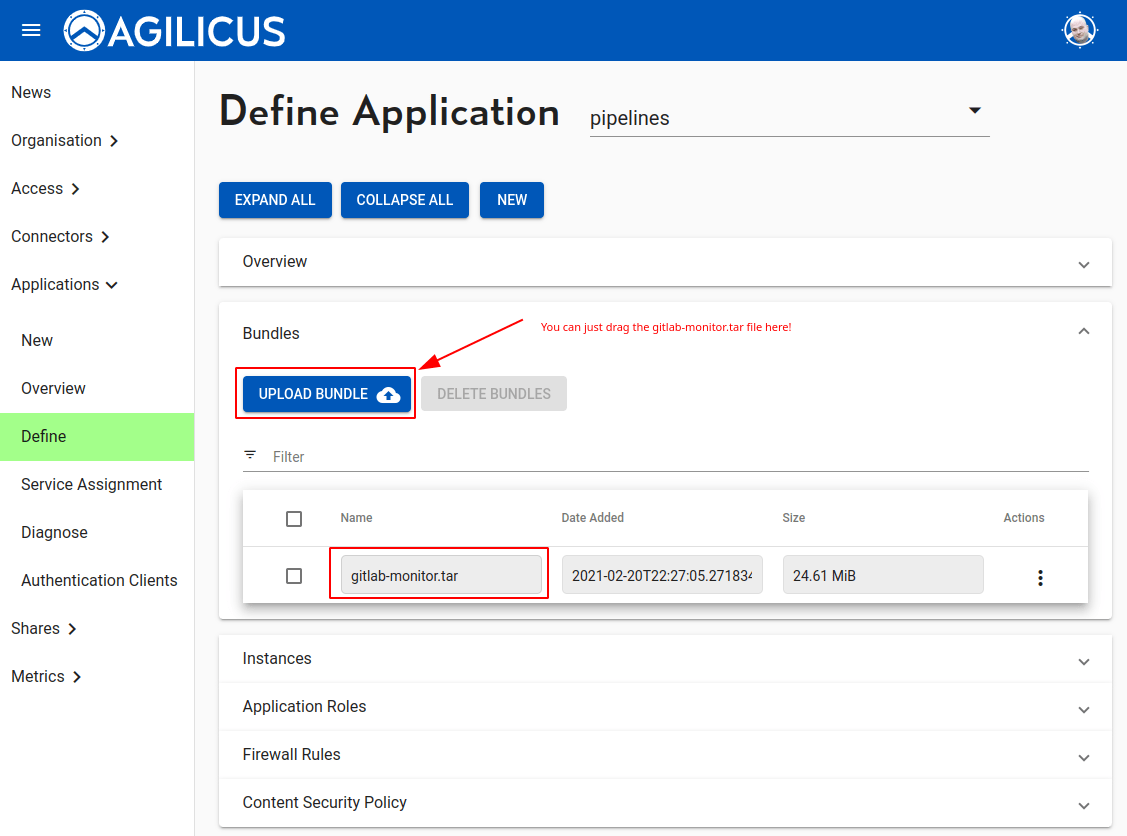Expand the Firewall Rules panel chevron
The width and height of the screenshot is (1127, 836).
tap(1083, 757)
